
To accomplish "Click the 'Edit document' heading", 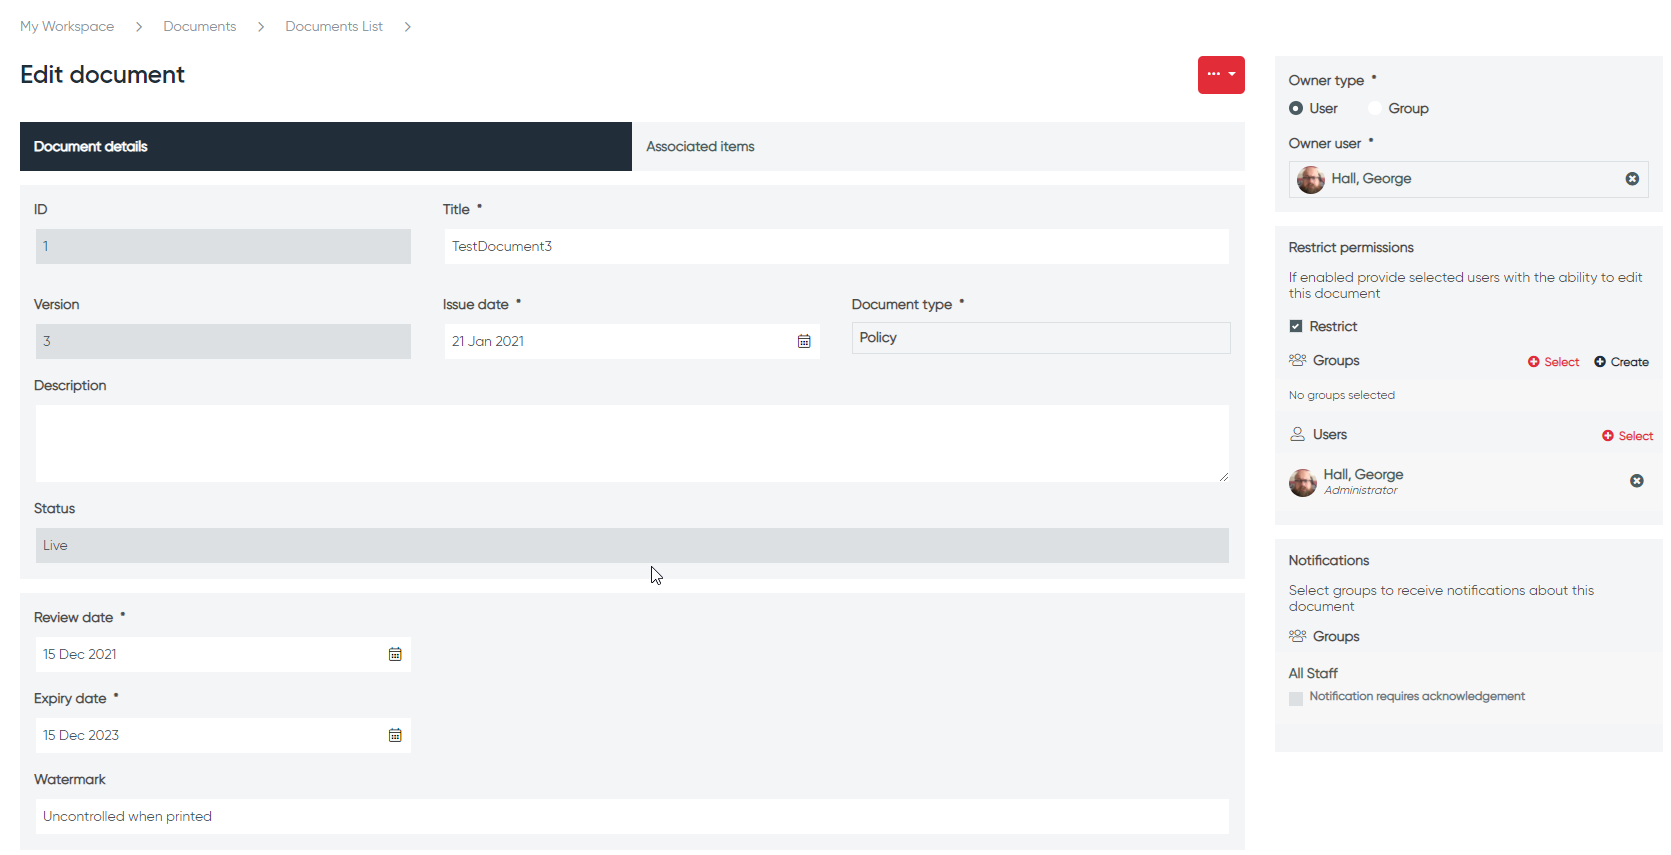I will [x=102, y=75].
